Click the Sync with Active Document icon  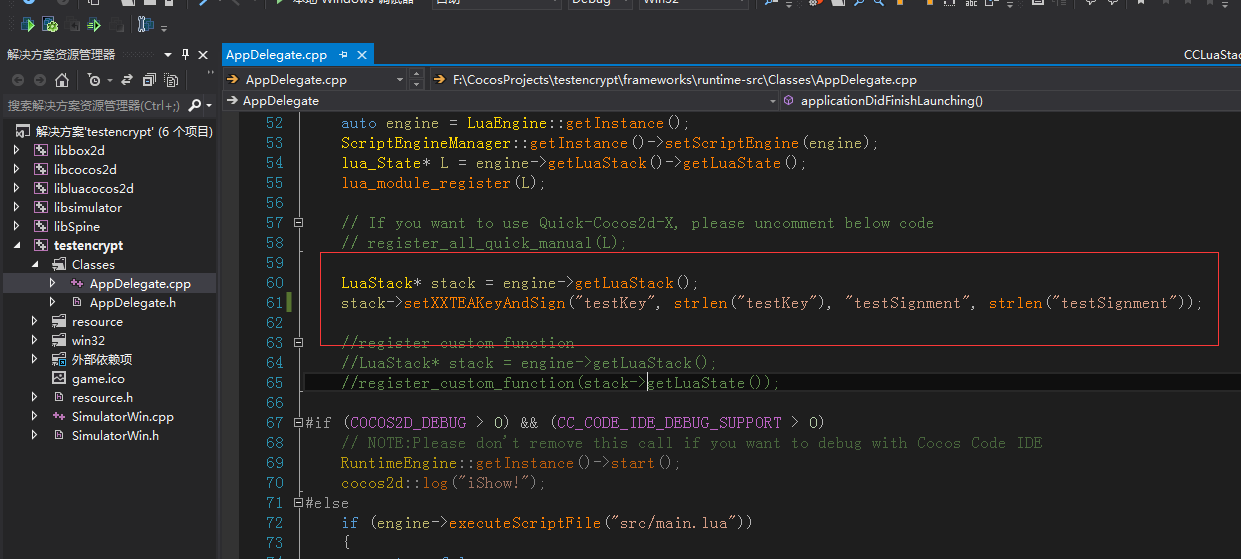click(127, 80)
